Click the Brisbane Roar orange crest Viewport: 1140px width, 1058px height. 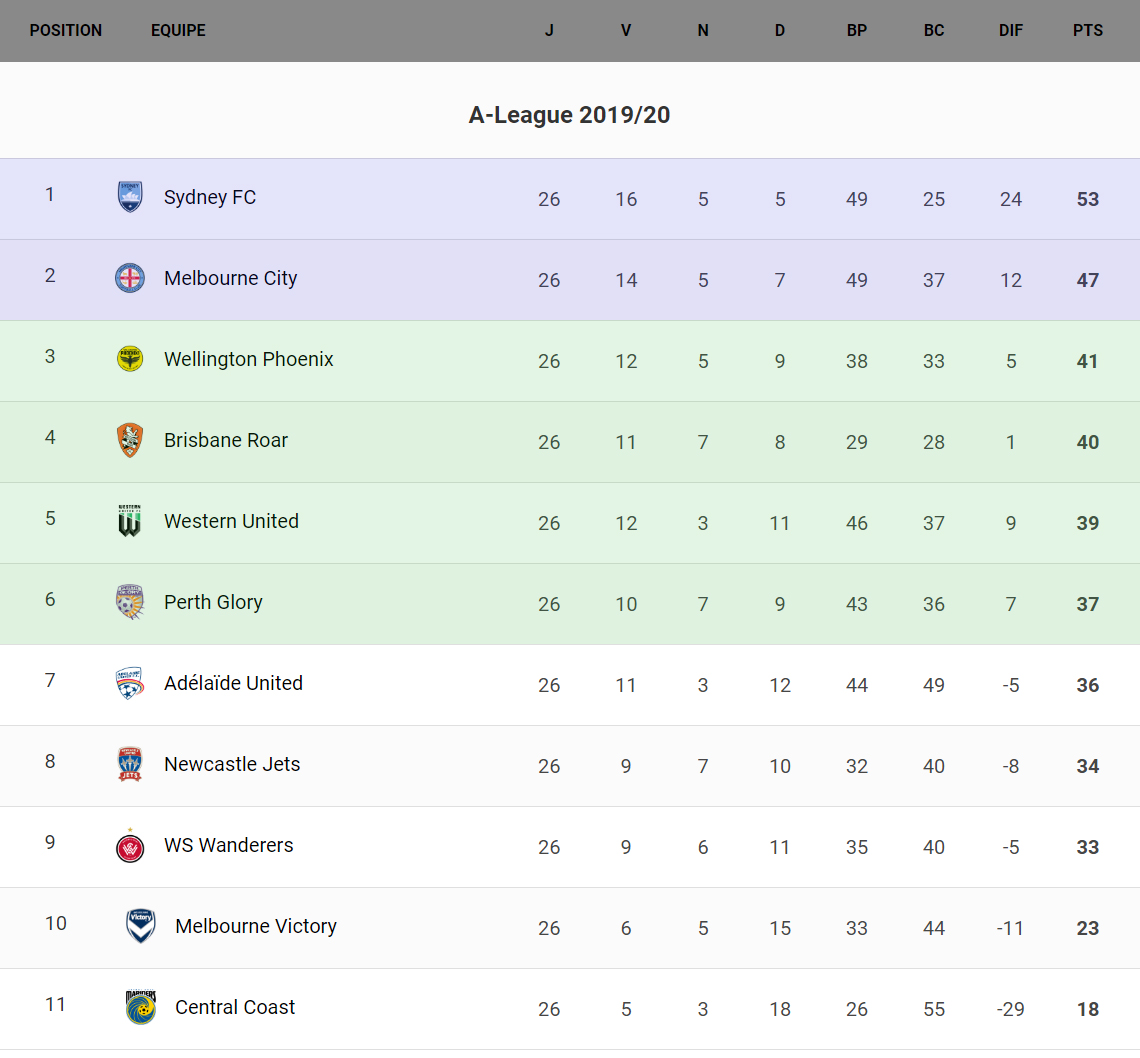130,440
